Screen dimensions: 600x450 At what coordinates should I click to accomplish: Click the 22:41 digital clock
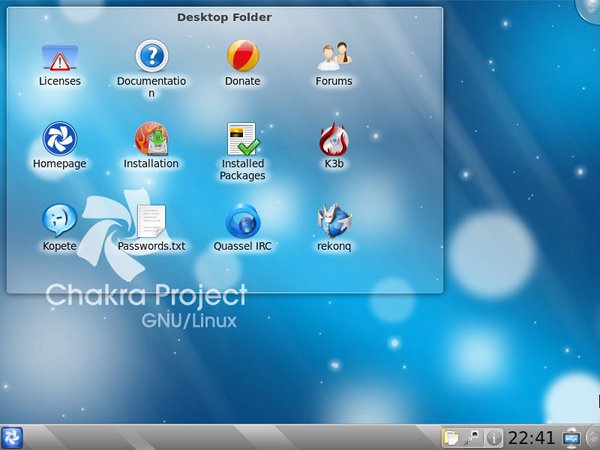click(x=531, y=438)
